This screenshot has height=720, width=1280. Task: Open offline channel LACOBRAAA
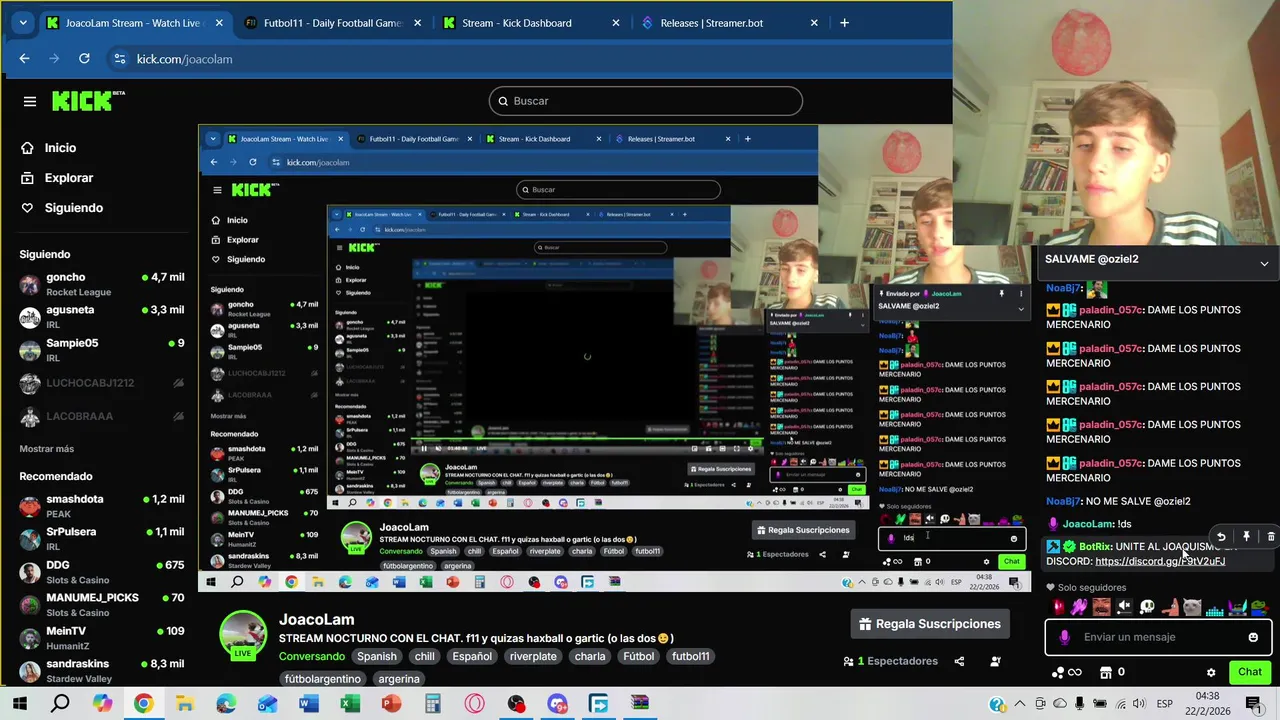coord(100,416)
